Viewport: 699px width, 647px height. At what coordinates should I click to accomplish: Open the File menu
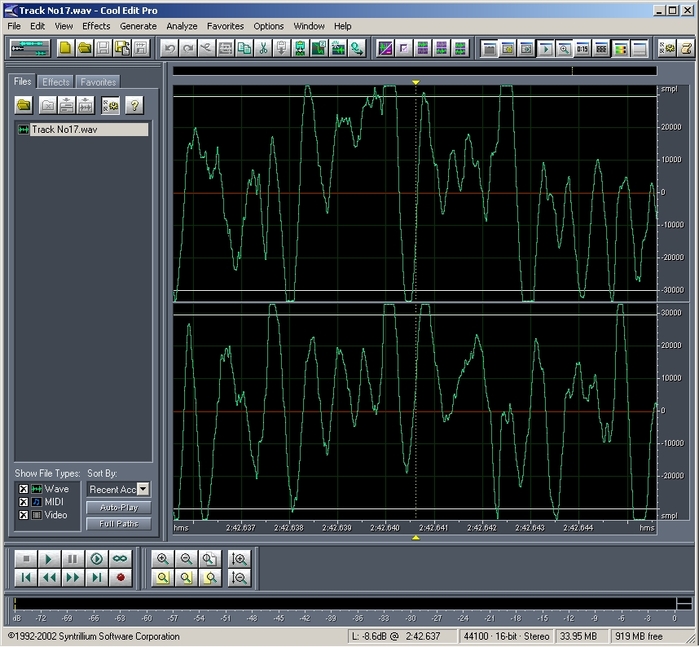coord(14,26)
